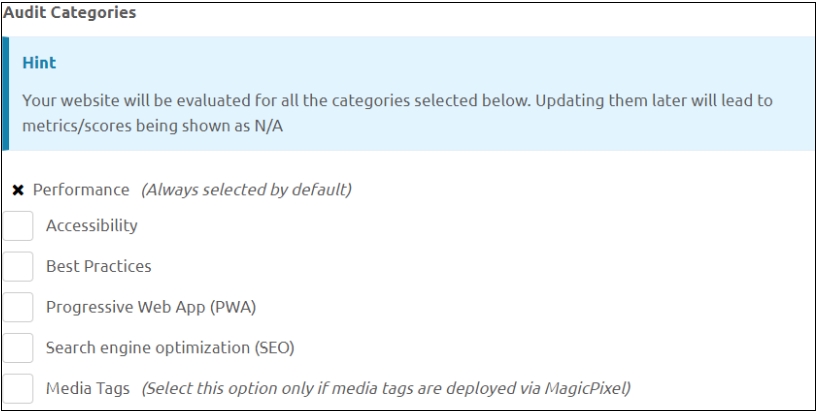
Task: Click the hint box's dark blue left bar
Action: (5, 94)
